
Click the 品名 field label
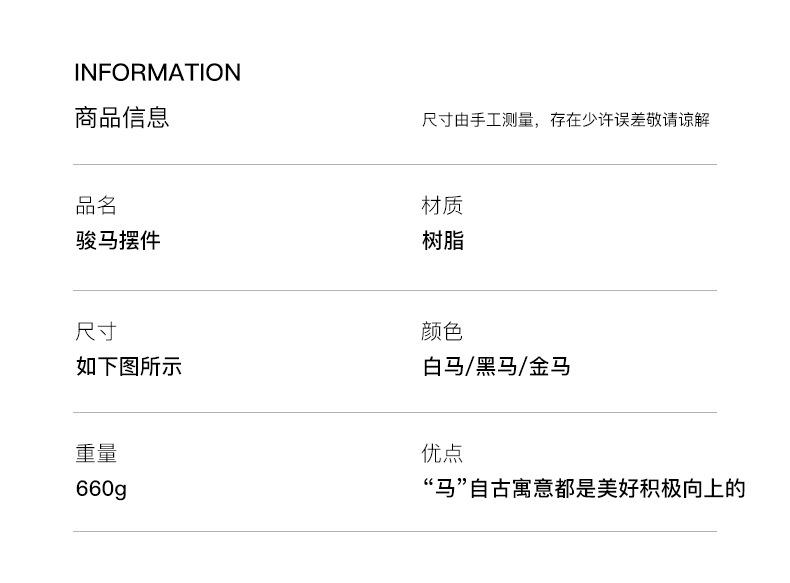[96, 206]
